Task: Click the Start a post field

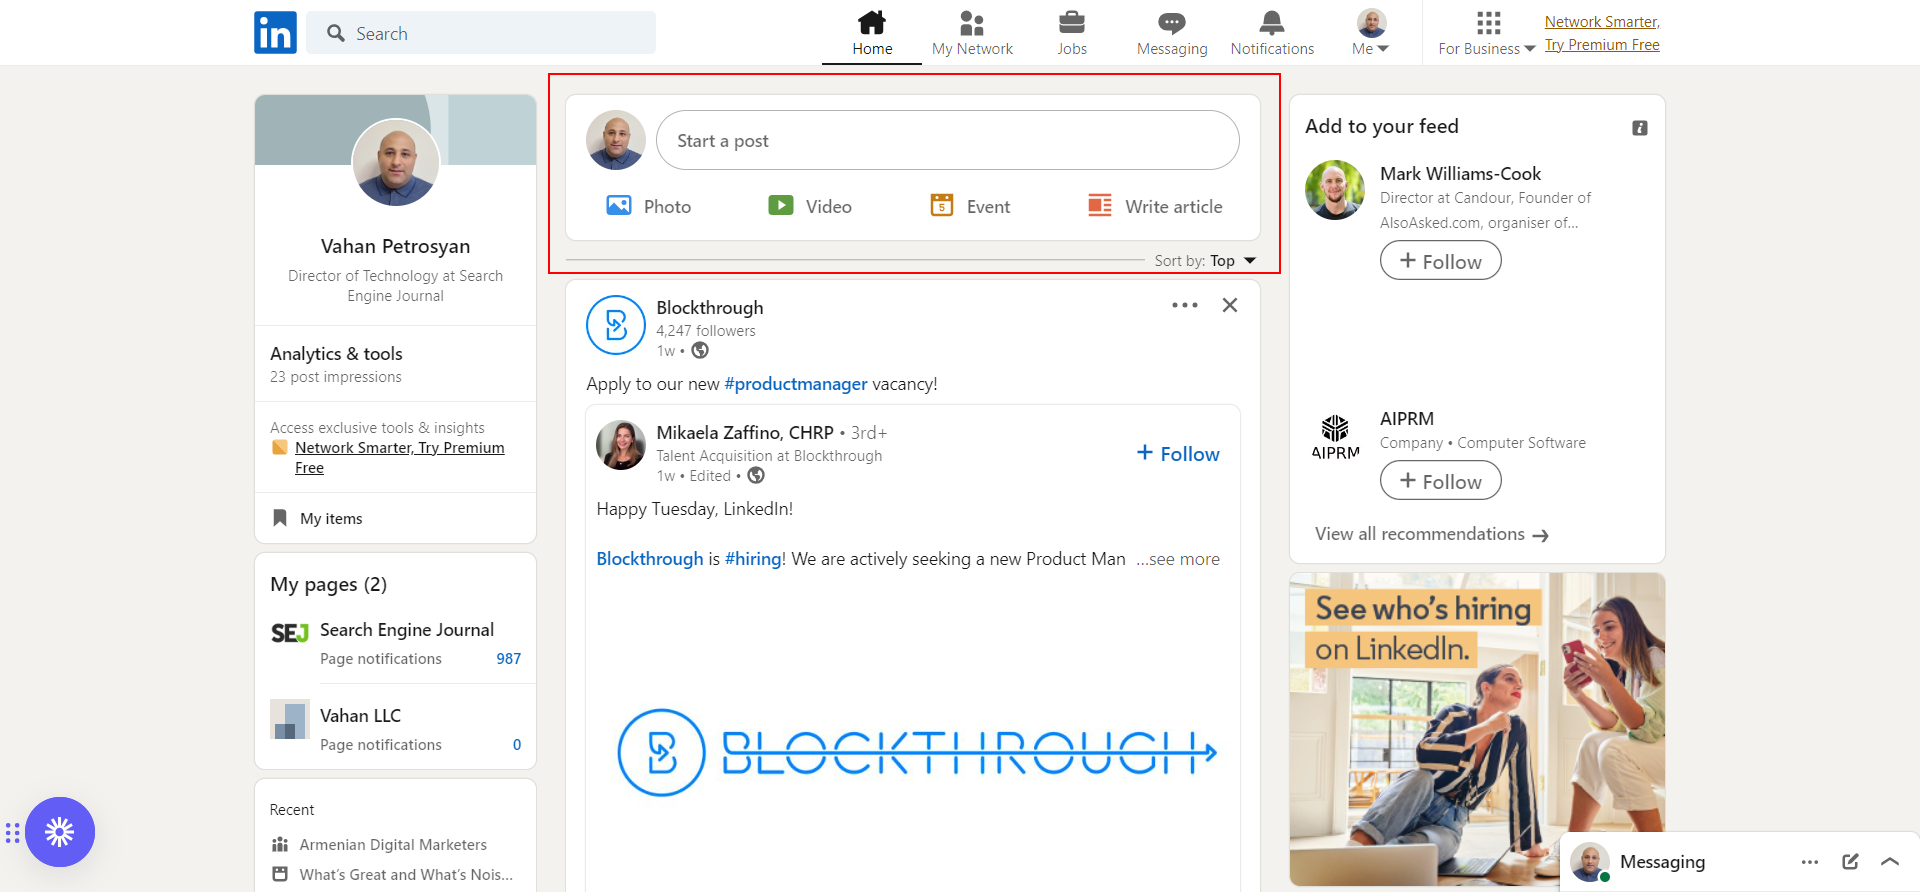Action: tap(947, 140)
